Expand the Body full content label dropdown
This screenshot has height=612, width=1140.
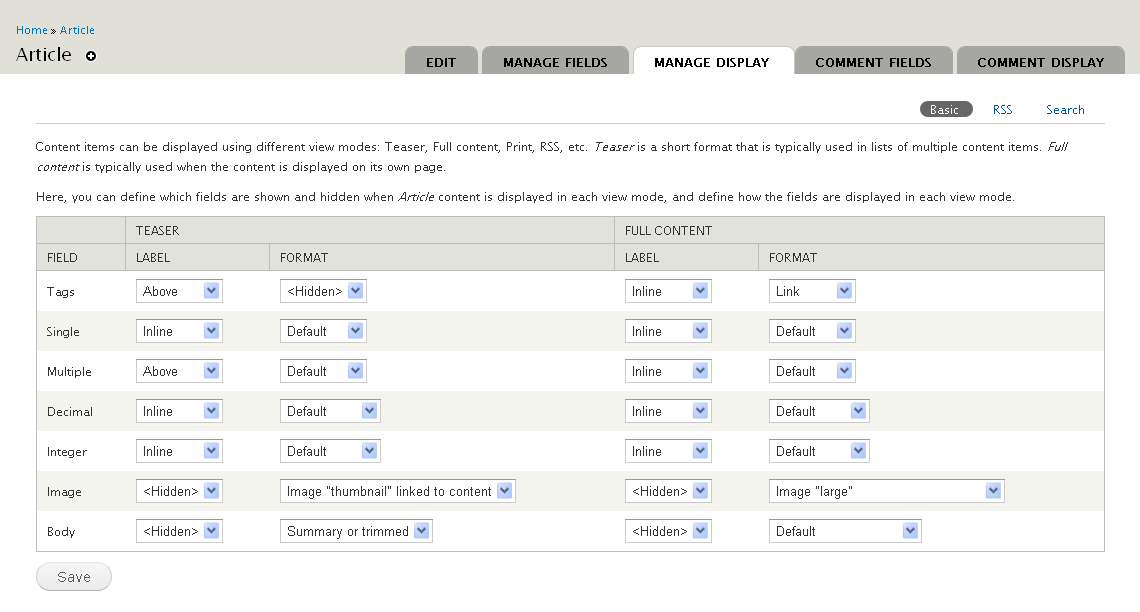668,530
